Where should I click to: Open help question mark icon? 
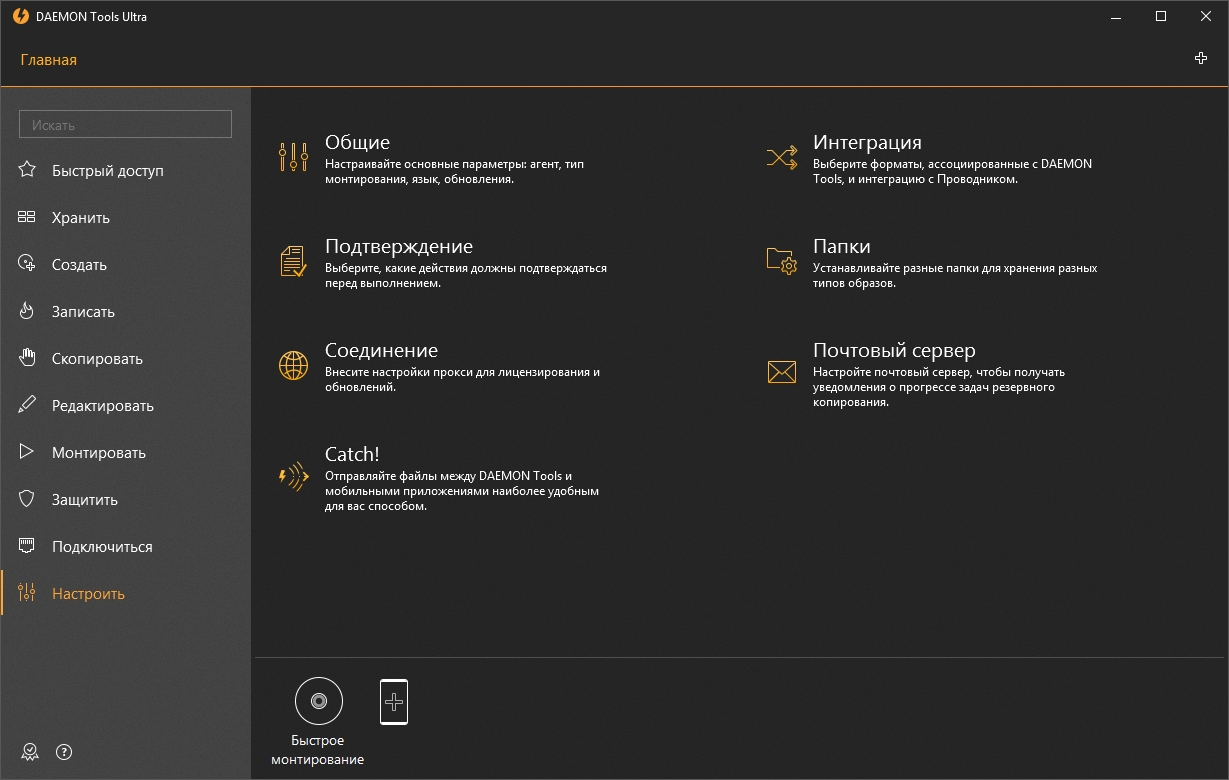tap(64, 752)
